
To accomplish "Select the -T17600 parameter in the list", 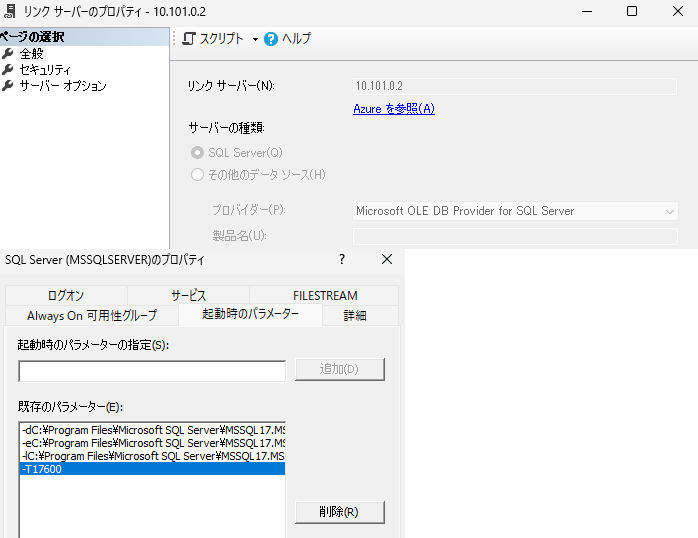I will [150, 468].
